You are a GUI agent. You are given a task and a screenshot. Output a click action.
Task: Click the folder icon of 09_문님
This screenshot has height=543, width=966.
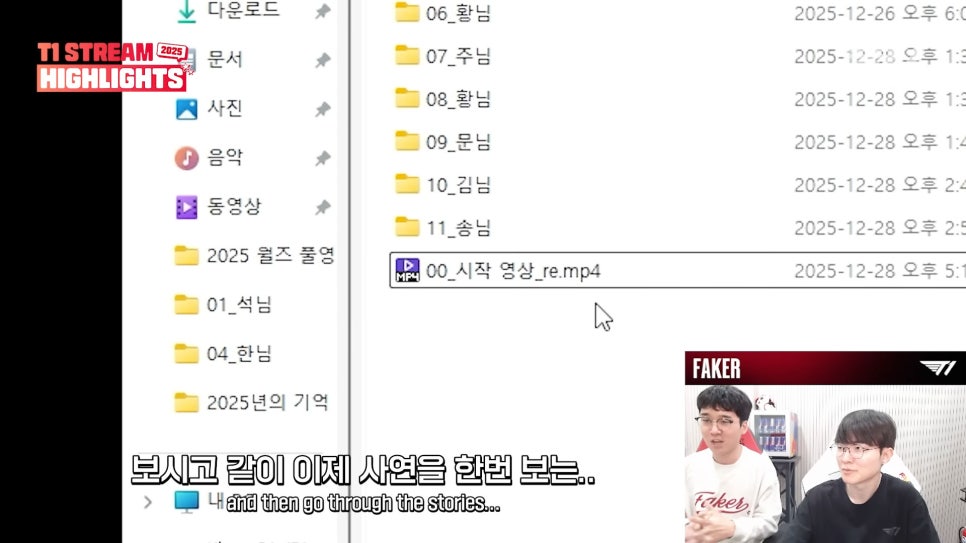pos(407,141)
